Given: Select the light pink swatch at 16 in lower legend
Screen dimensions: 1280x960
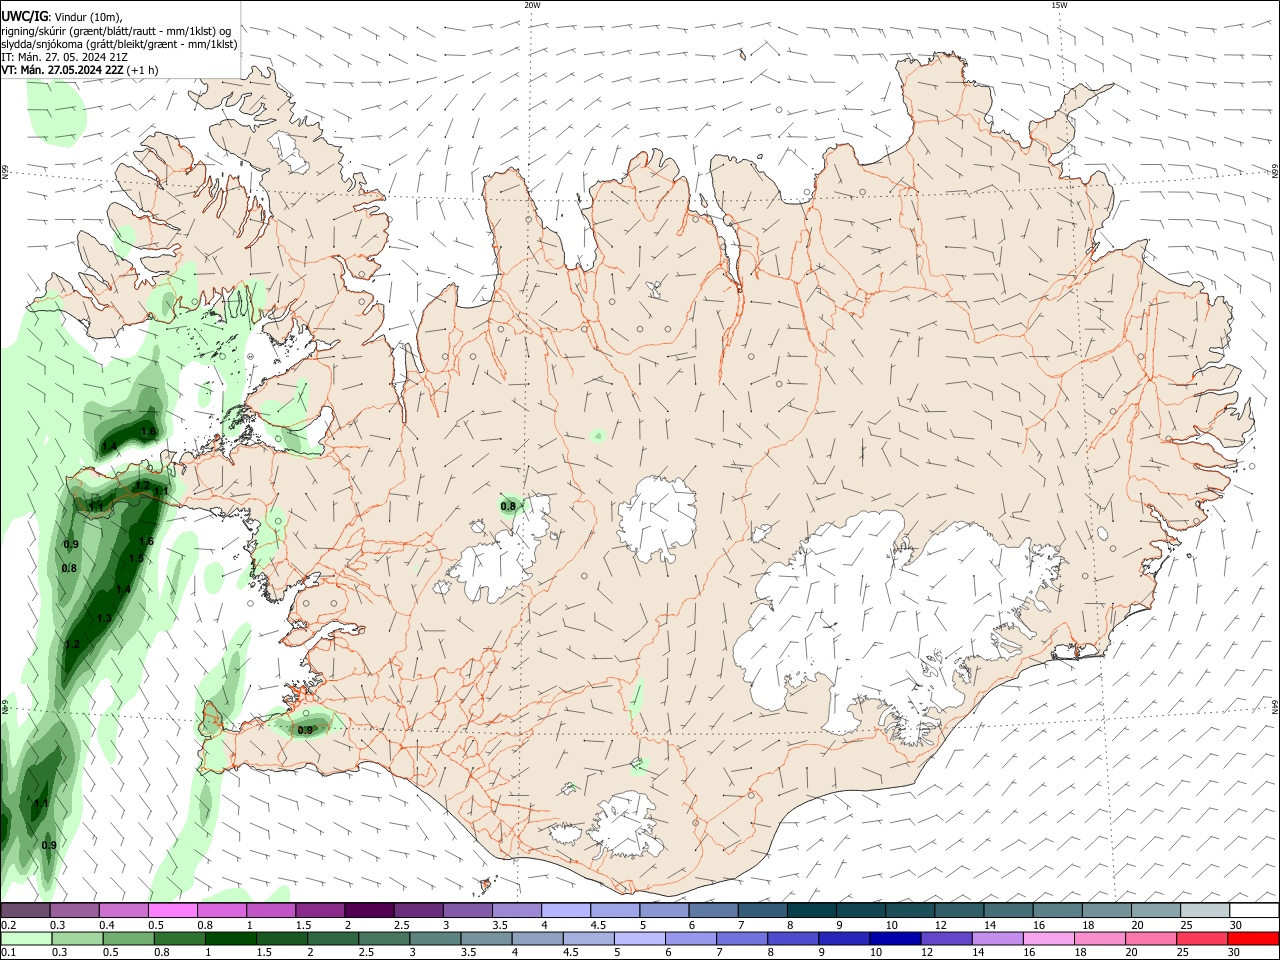Looking at the screenshot, I should coord(1048,938).
